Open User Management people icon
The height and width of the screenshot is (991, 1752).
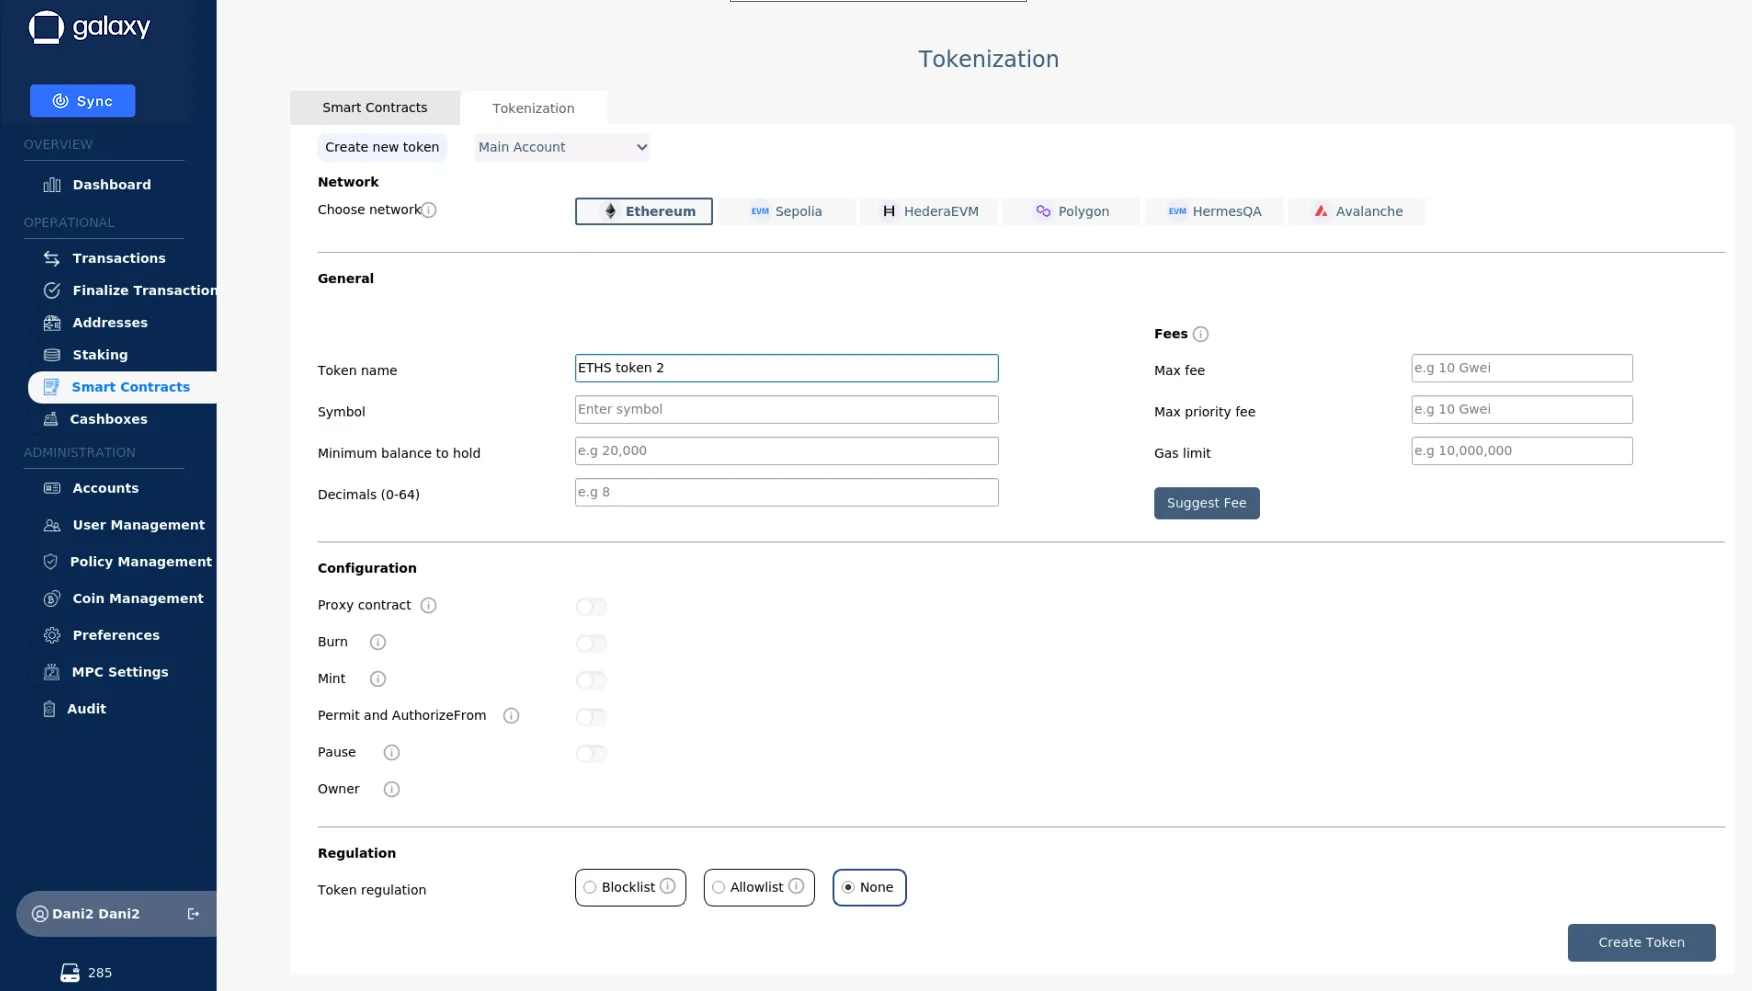(x=52, y=525)
